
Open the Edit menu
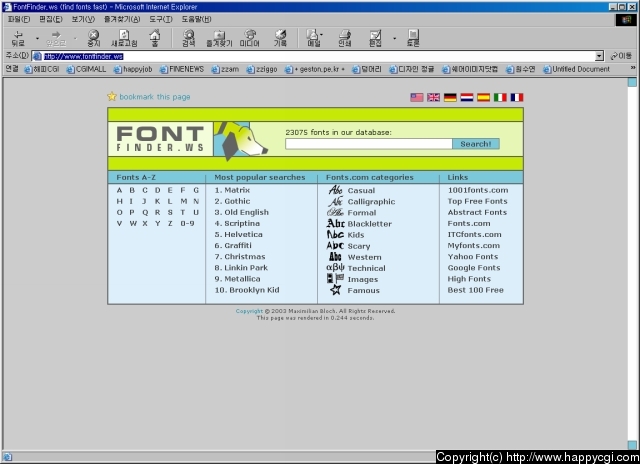pyautogui.click(x=51, y=19)
